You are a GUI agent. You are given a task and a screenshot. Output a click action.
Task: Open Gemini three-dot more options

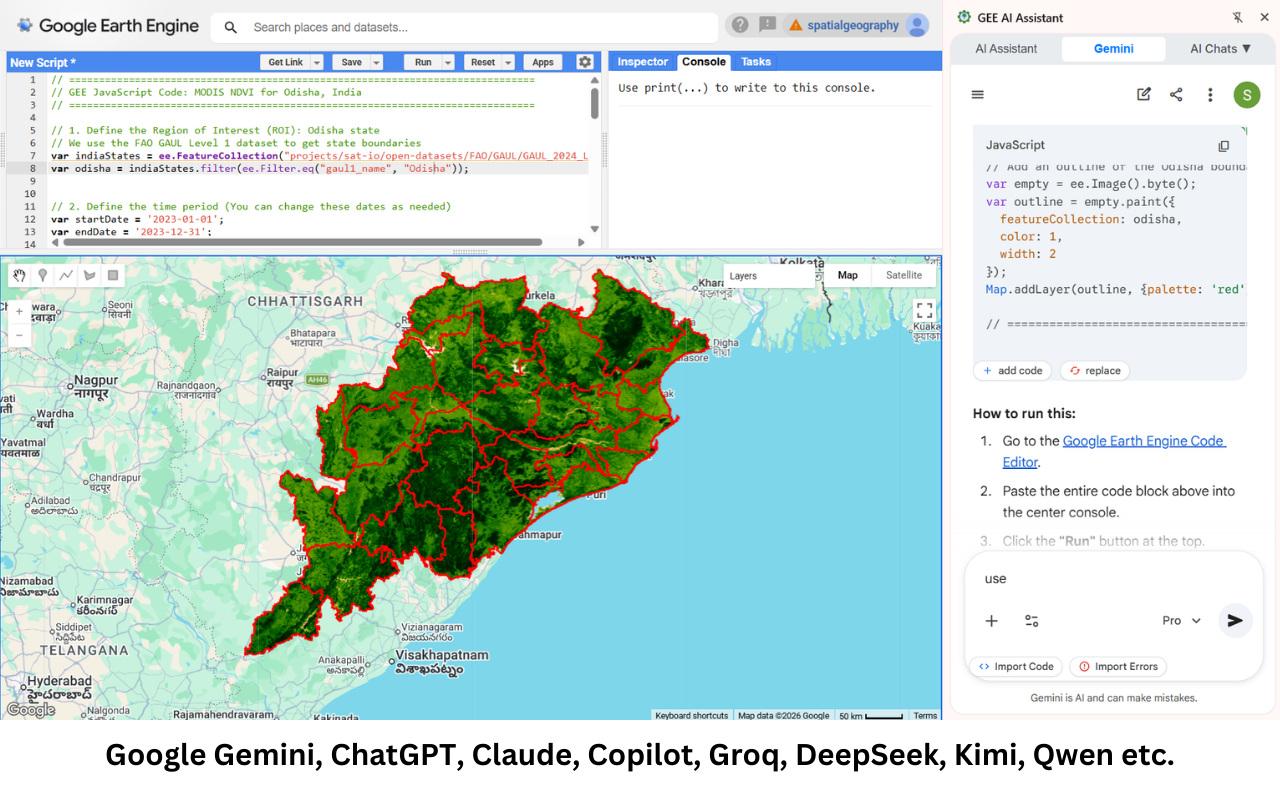[x=1210, y=95]
